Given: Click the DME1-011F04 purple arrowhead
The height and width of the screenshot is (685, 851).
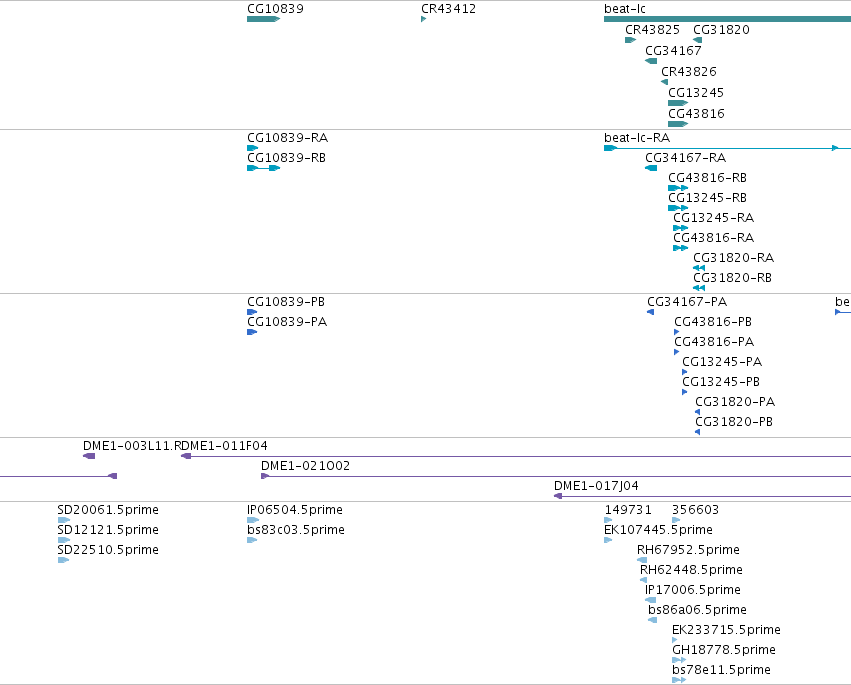Looking at the screenshot, I should tap(186, 456).
